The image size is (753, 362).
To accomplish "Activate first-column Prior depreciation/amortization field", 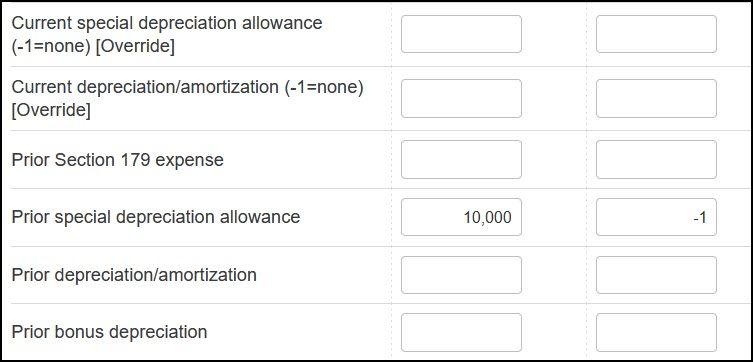I will 461,275.
